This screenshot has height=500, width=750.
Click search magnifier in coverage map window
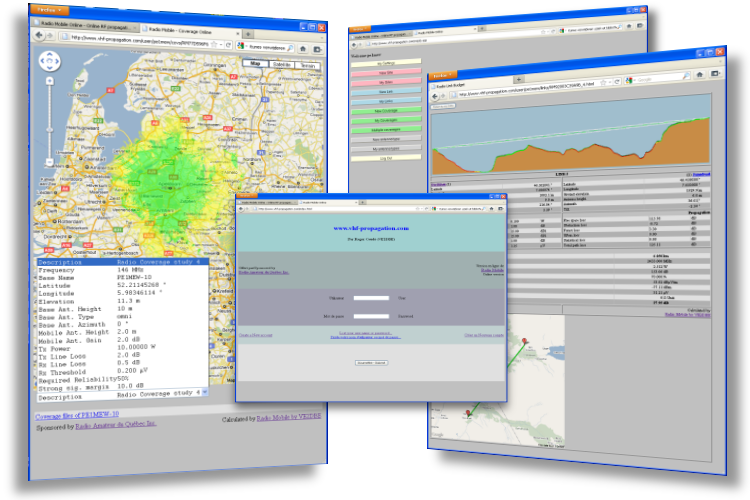tap(290, 48)
